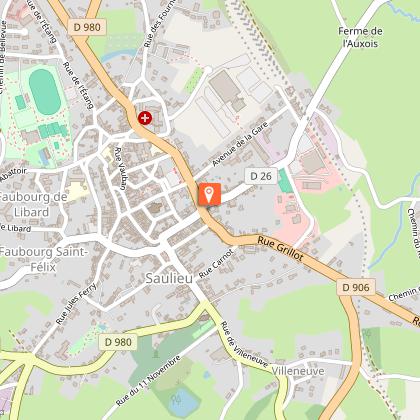This screenshot has width=420, height=420.
Task: Click the upper D 980 road badge
Action: pyautogui.click(x=87, y=27)
